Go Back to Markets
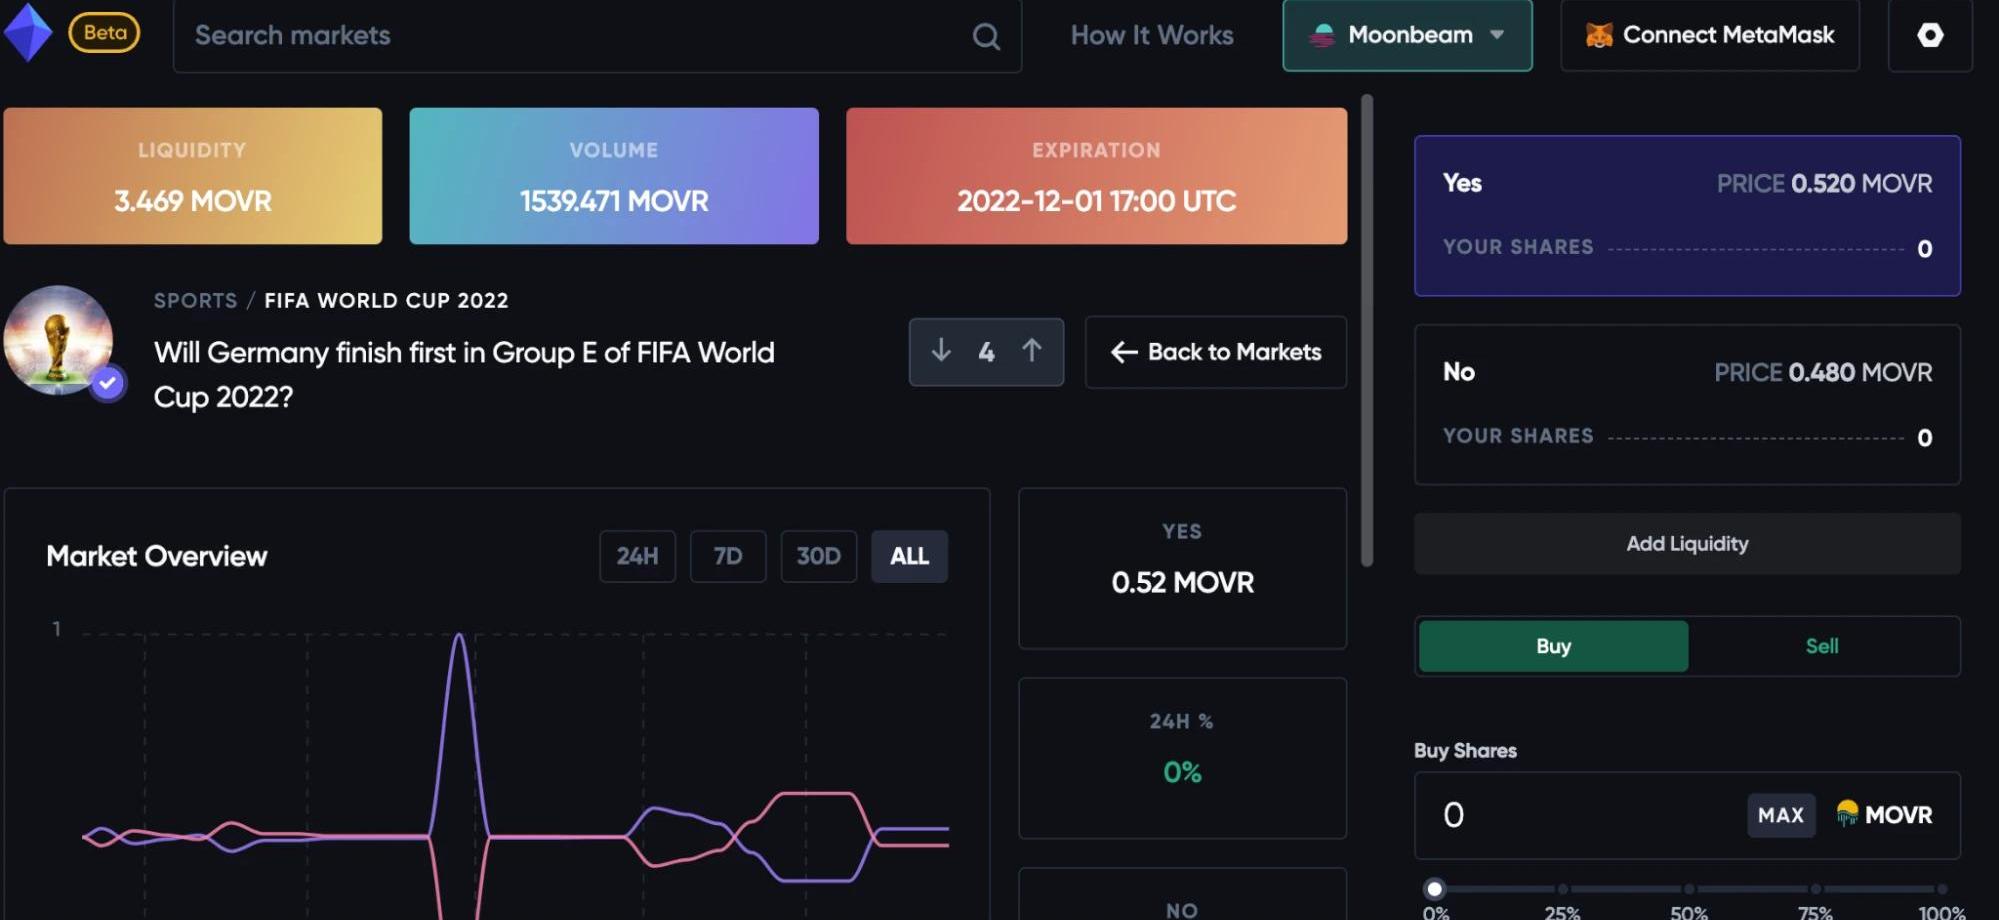The width and height of the screenshot is (1999, 920). [1215, 352]
